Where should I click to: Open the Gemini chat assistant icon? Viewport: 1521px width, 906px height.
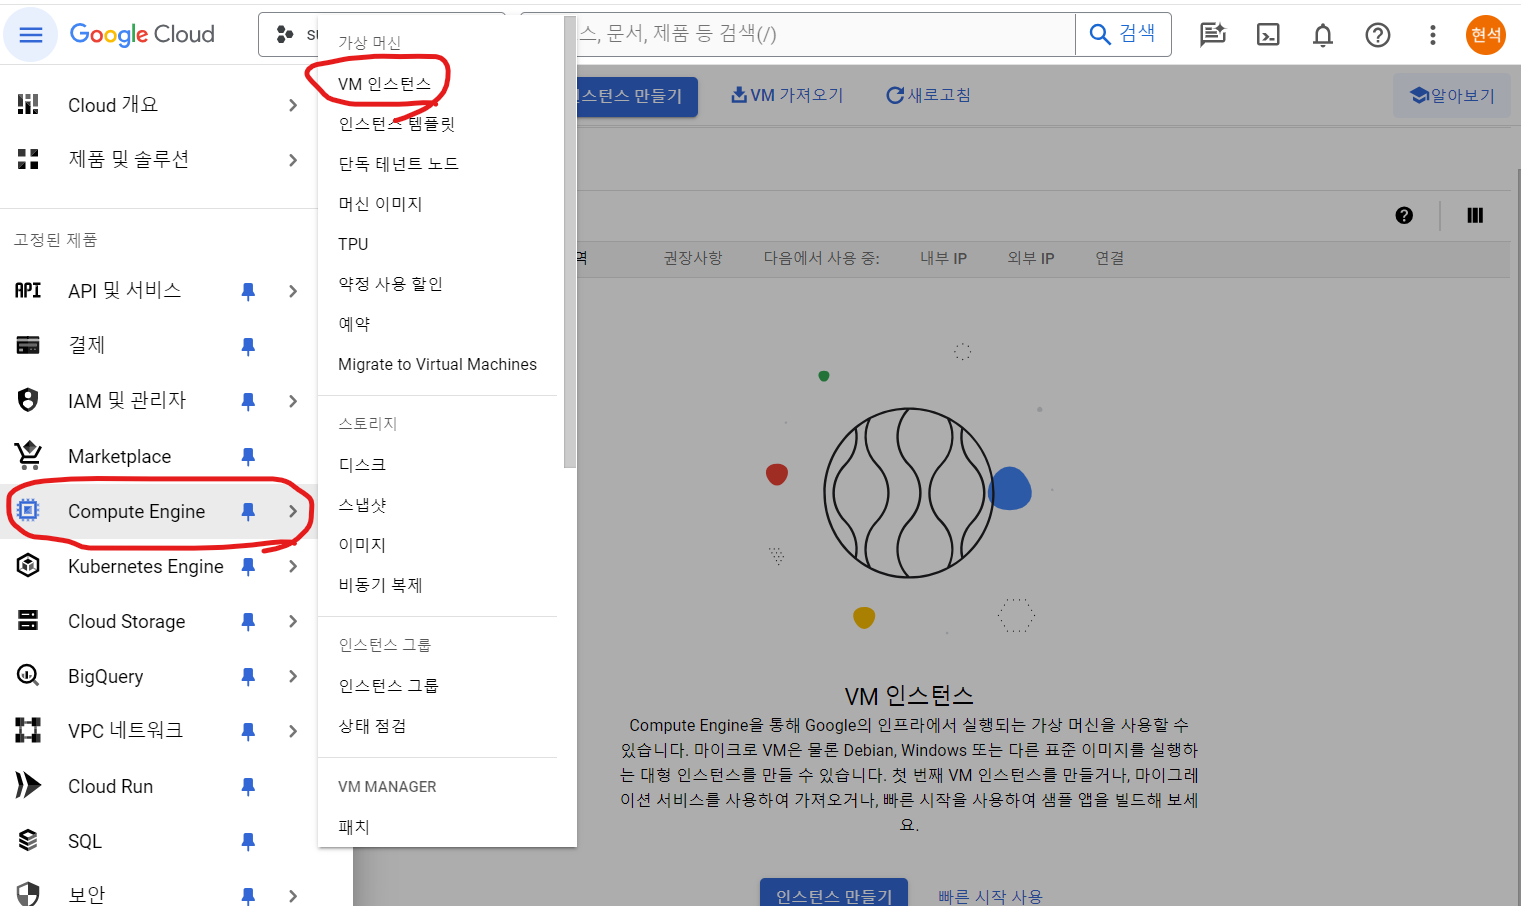point(1213,35)
